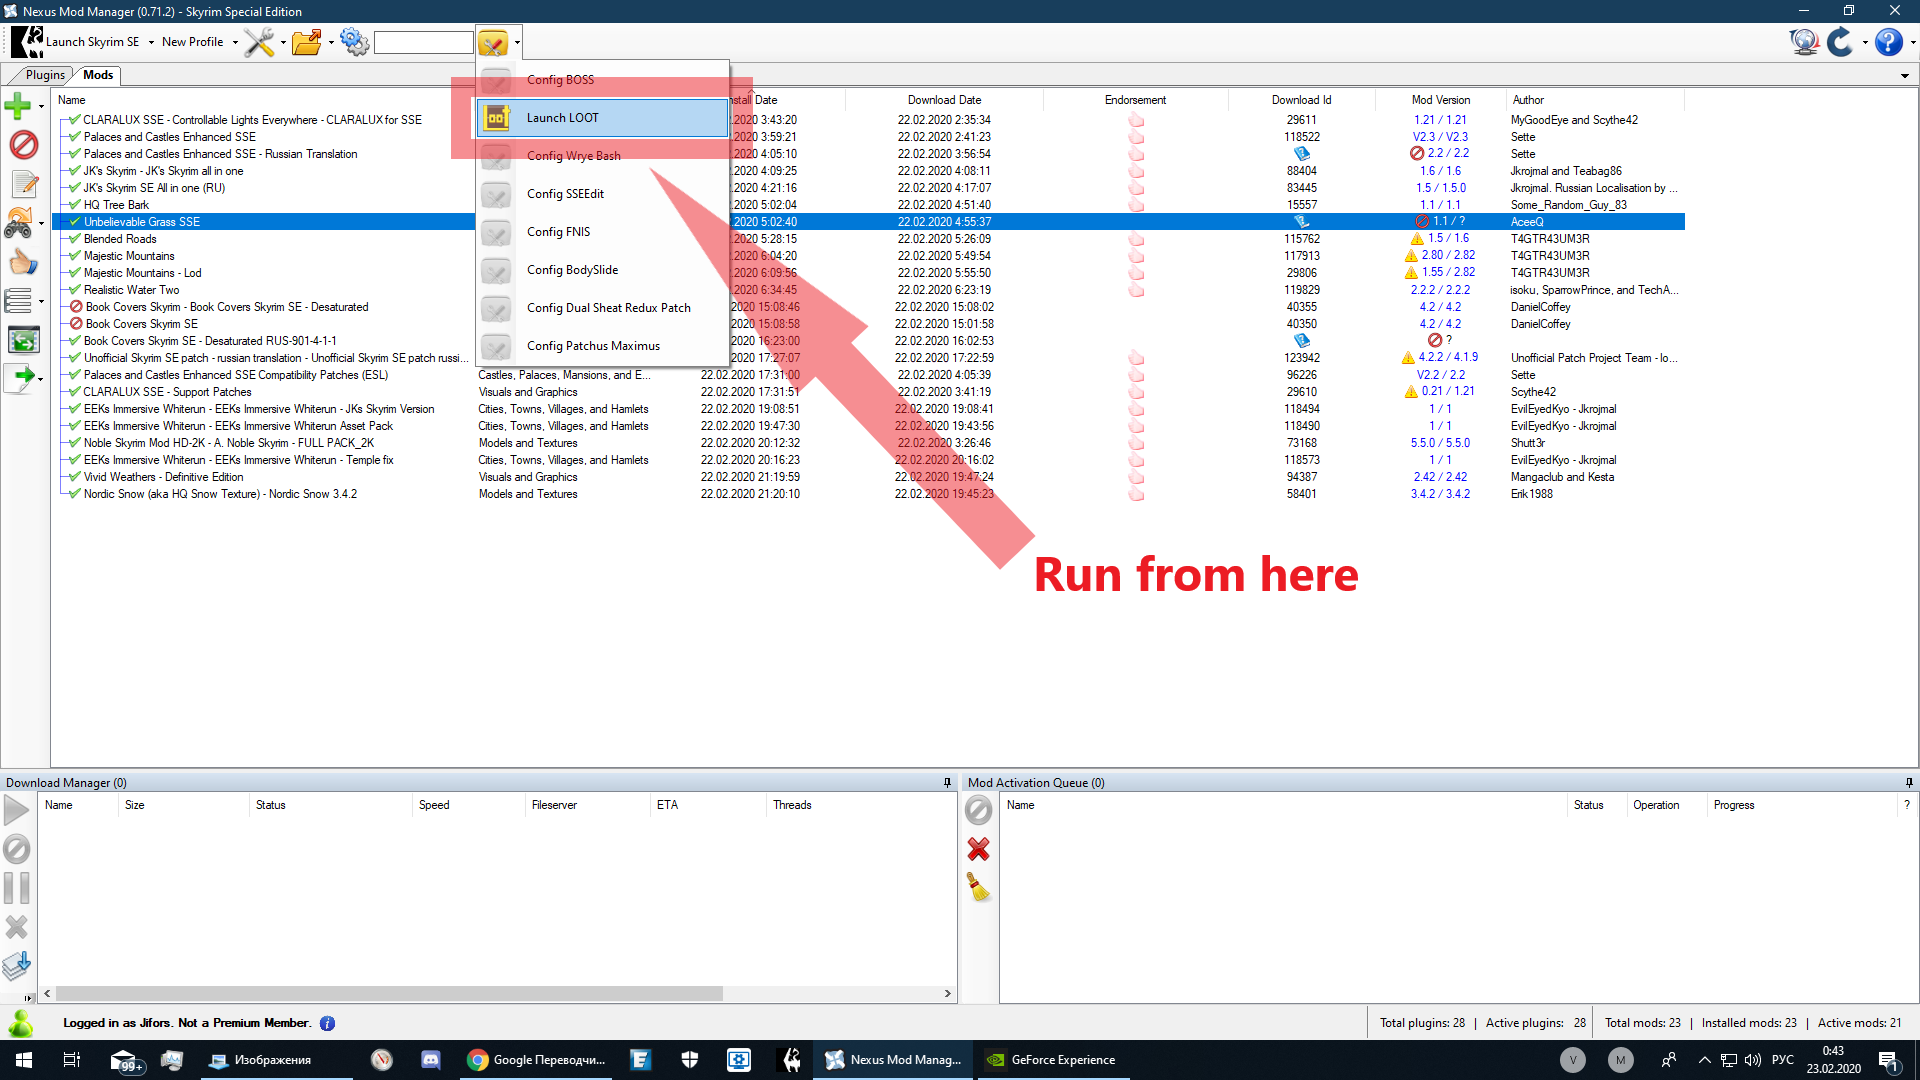Toggle checkmark for CLARALUX SSE - Support Patches
The height and width of the screenshot is (1080, 1920).
click(74, 392)
